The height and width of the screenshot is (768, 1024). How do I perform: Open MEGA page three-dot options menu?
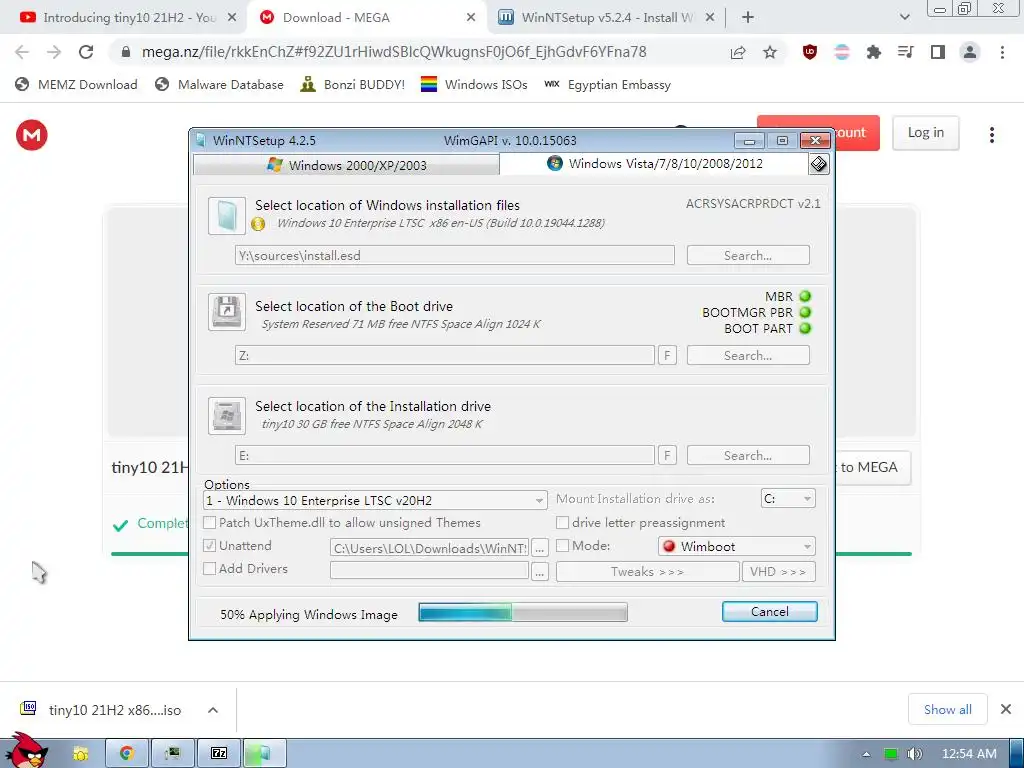991,135
